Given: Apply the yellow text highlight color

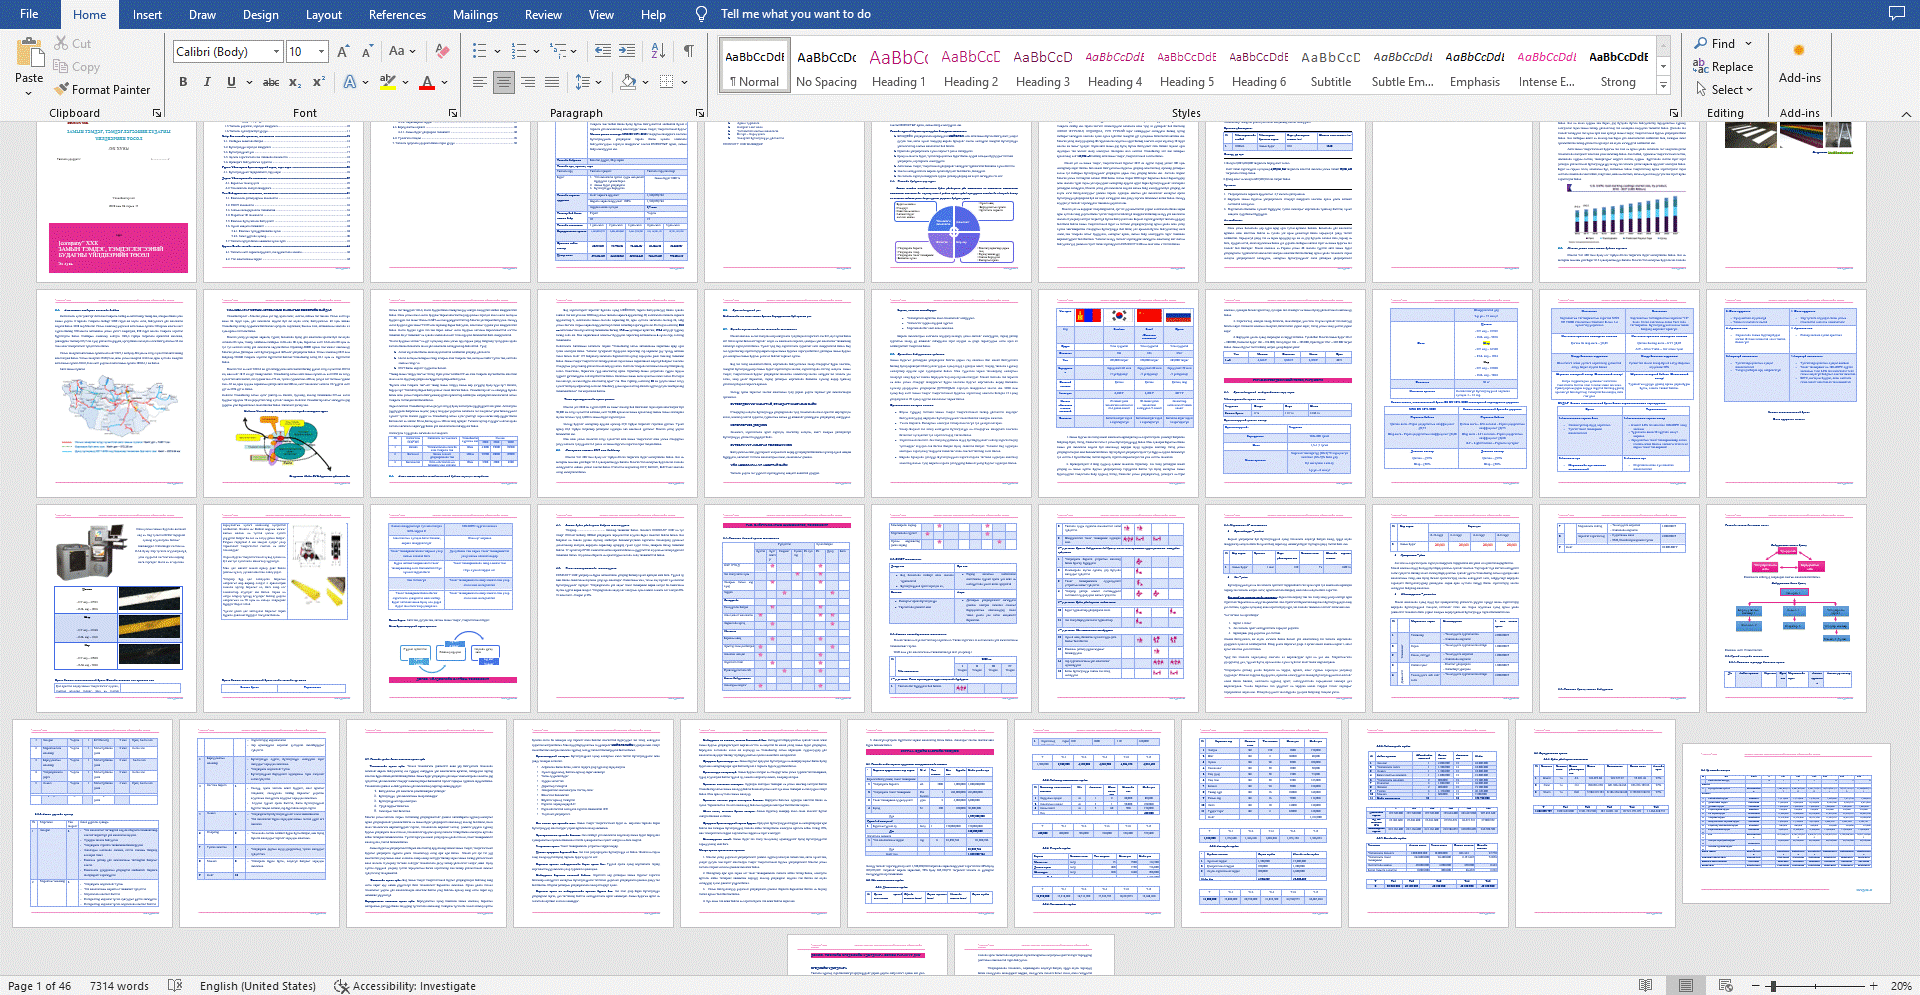Looking at the screenshot, I should 387,82.
